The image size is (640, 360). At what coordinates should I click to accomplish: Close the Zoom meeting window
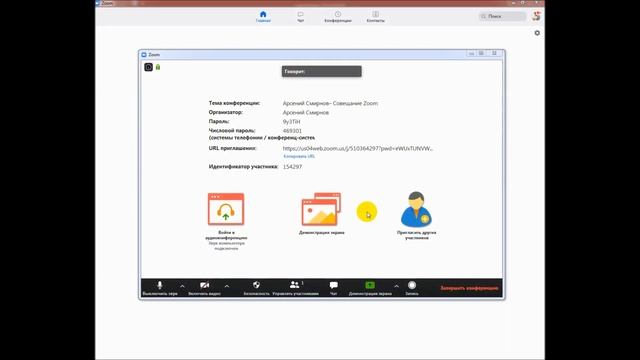coord(494,53)
